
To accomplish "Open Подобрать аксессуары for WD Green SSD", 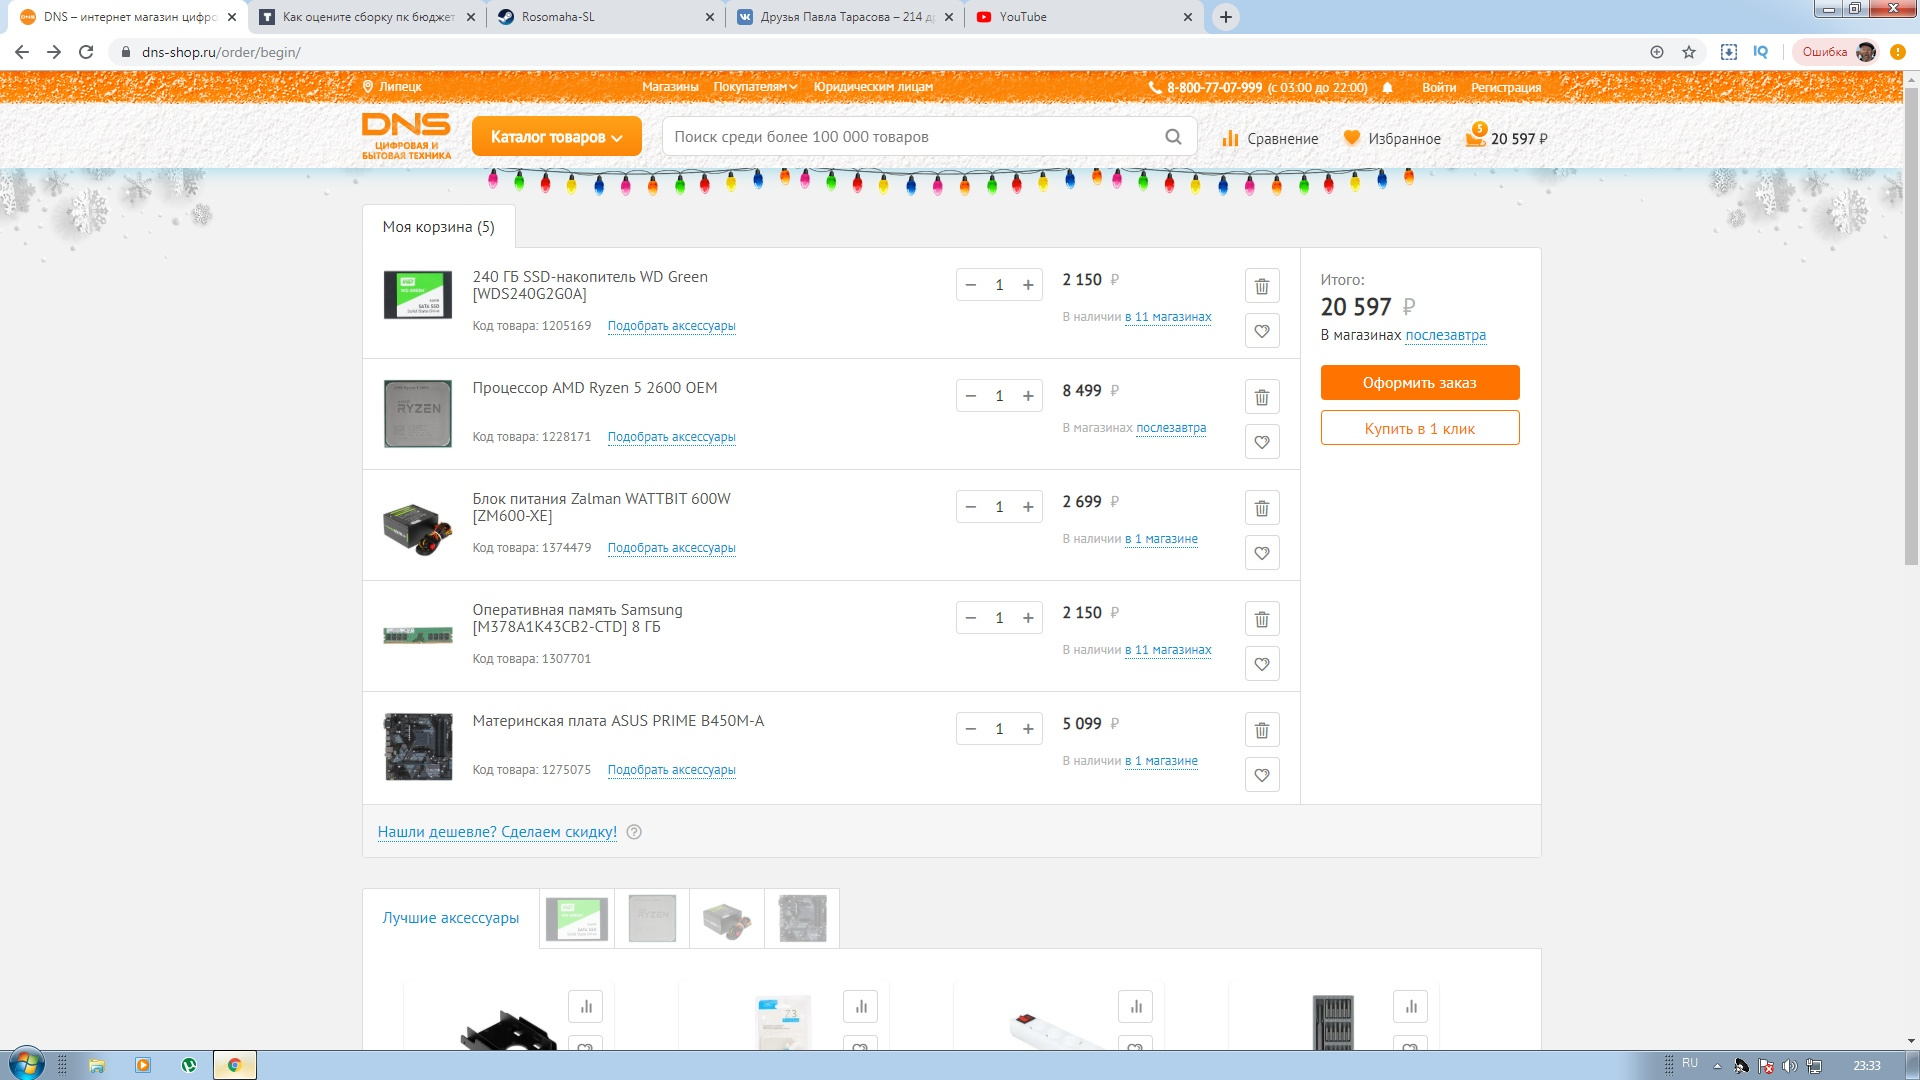I will pyautogui.click(x=671, y=326).
